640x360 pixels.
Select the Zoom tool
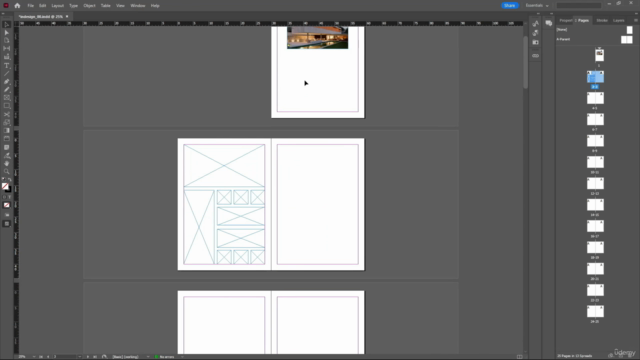pyautogui.click(x=7, y=171)
